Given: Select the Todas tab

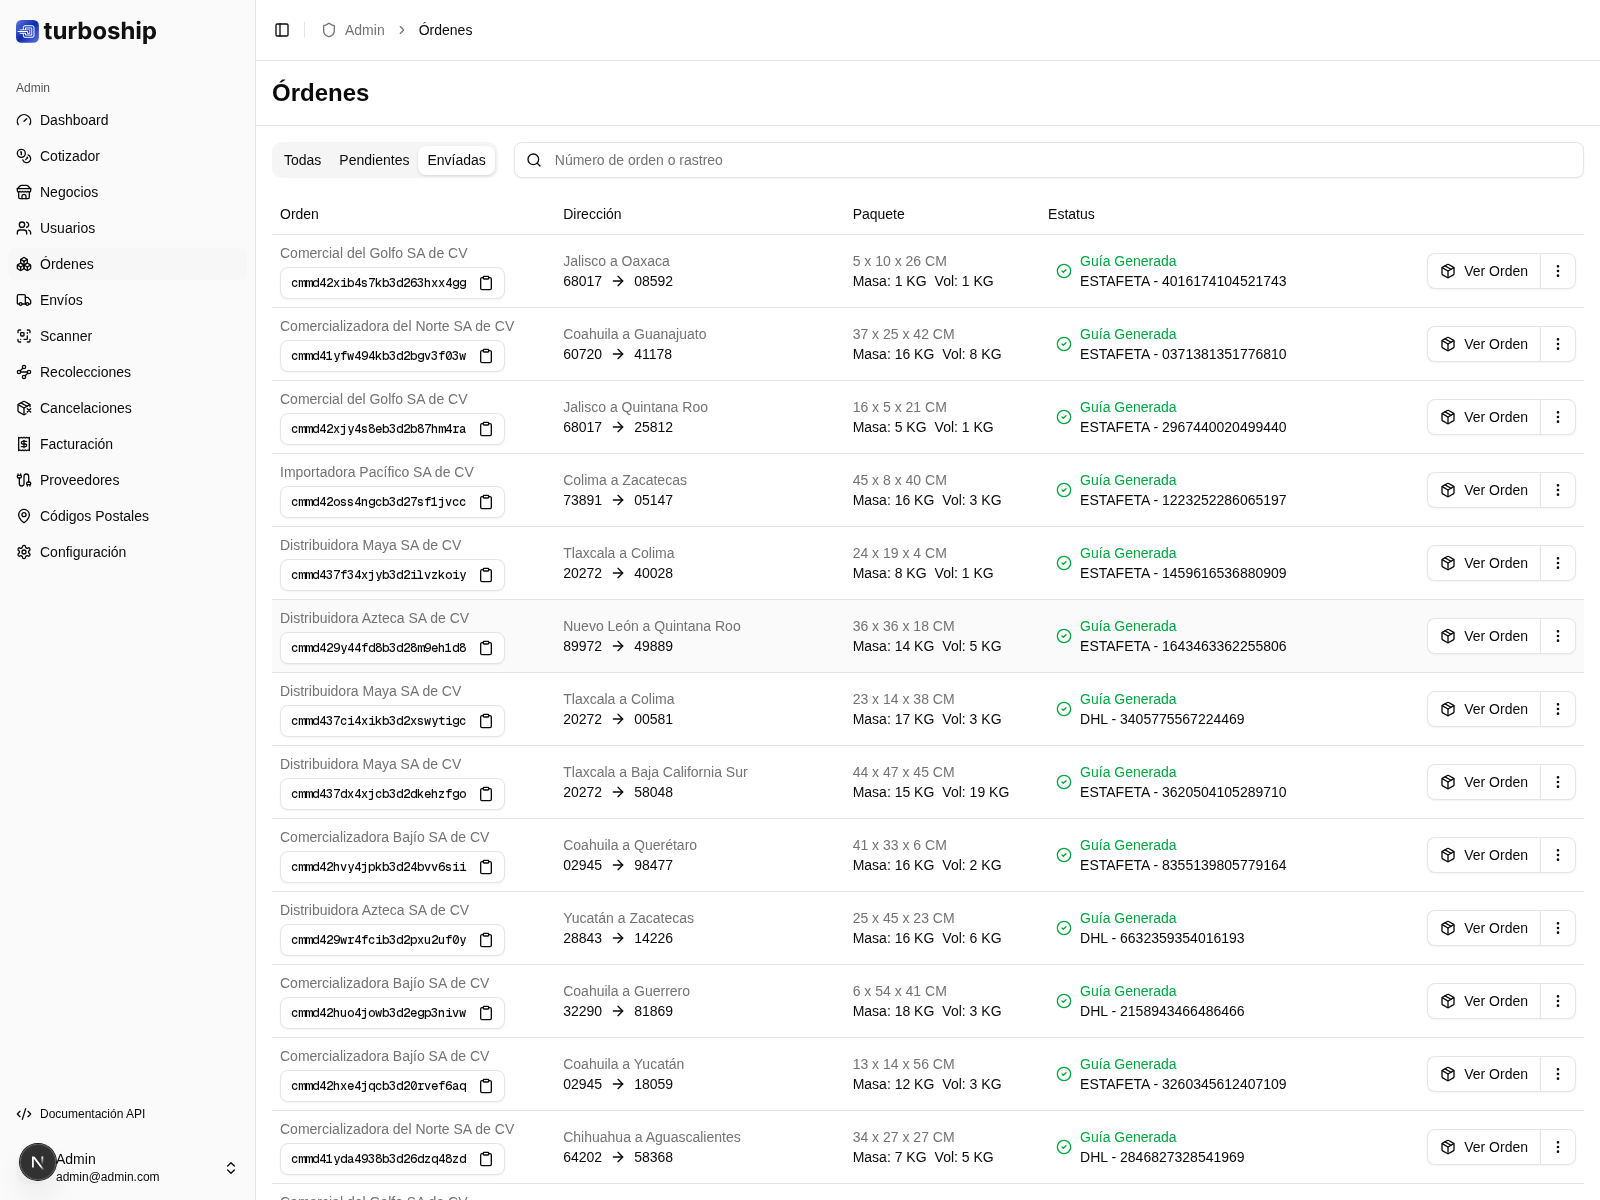Looking at the screenshot, I should click(302, 160).
